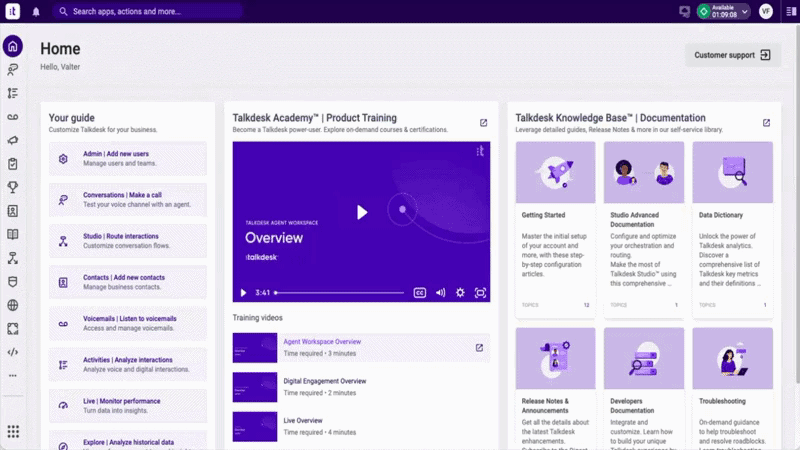Screen dimensions: 800x450
Task: Play video using control bar button
Action: 243,293
